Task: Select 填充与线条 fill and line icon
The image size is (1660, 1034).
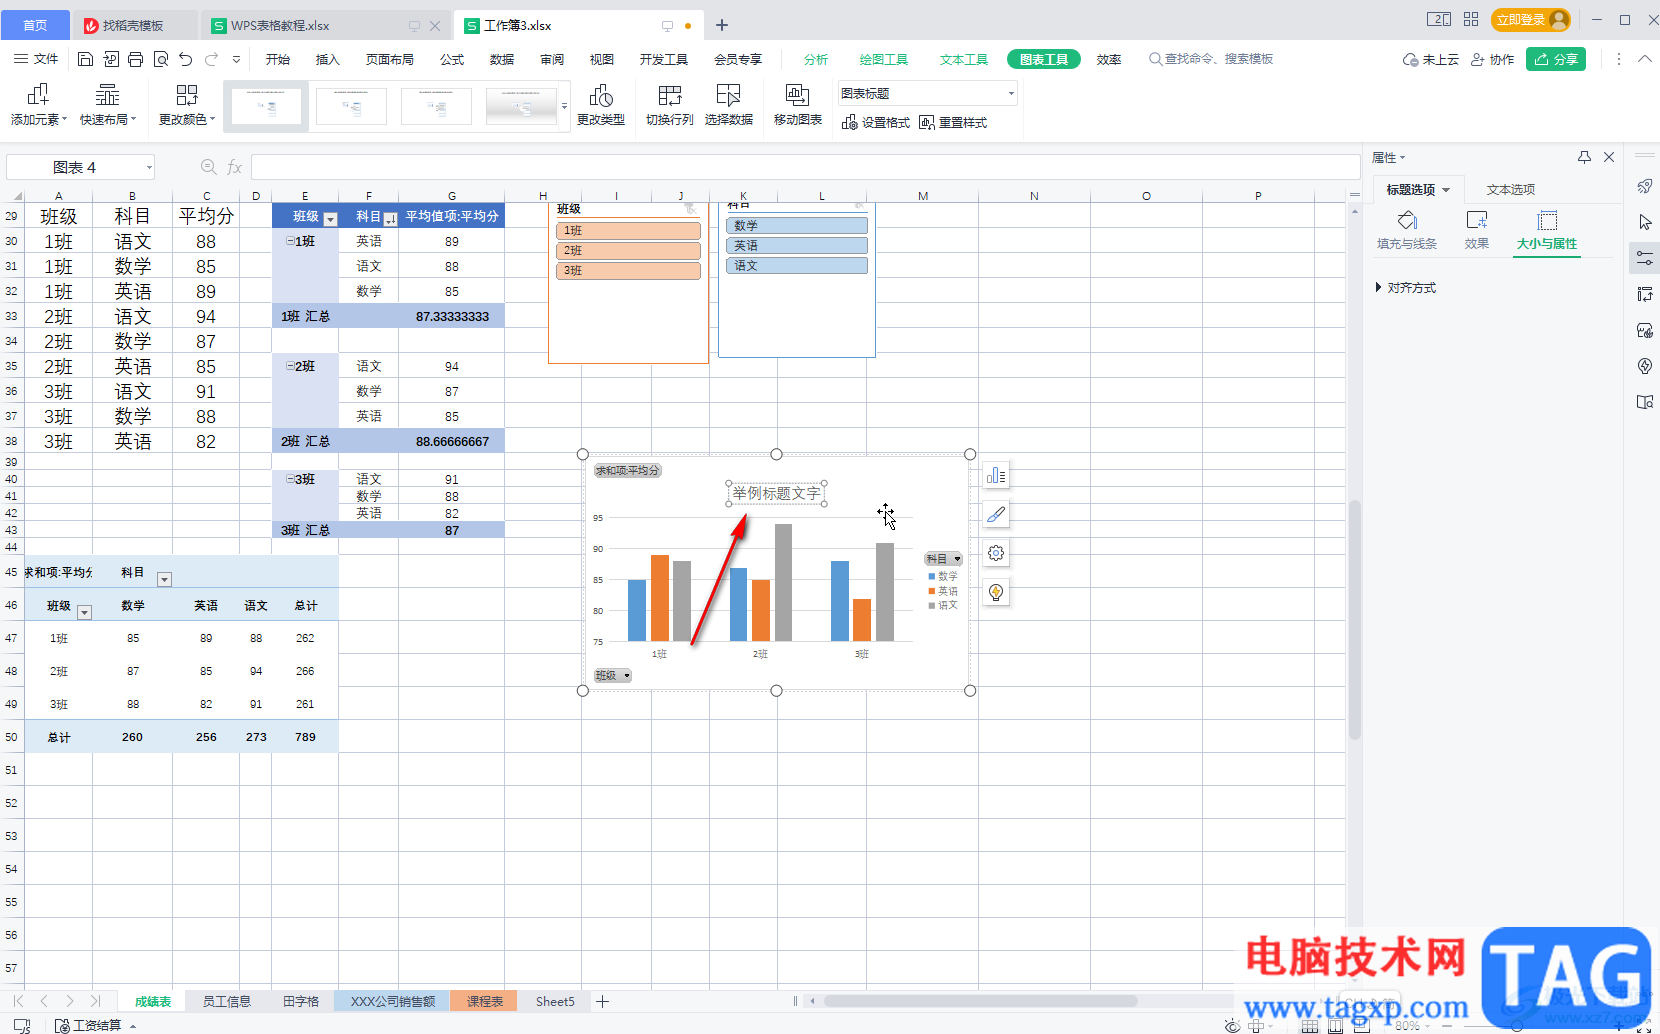Action: tap(1407, 230)
